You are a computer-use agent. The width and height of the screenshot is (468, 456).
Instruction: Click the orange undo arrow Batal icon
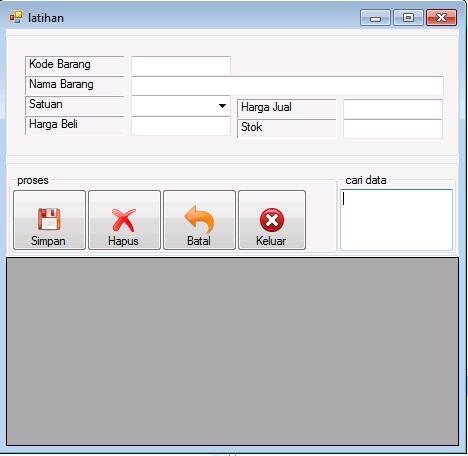(199, 219)
